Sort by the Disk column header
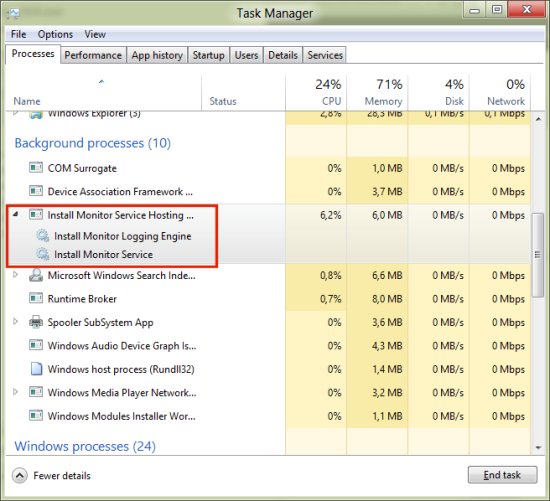This screenshot has width=550, height=501. coord(438,93)
